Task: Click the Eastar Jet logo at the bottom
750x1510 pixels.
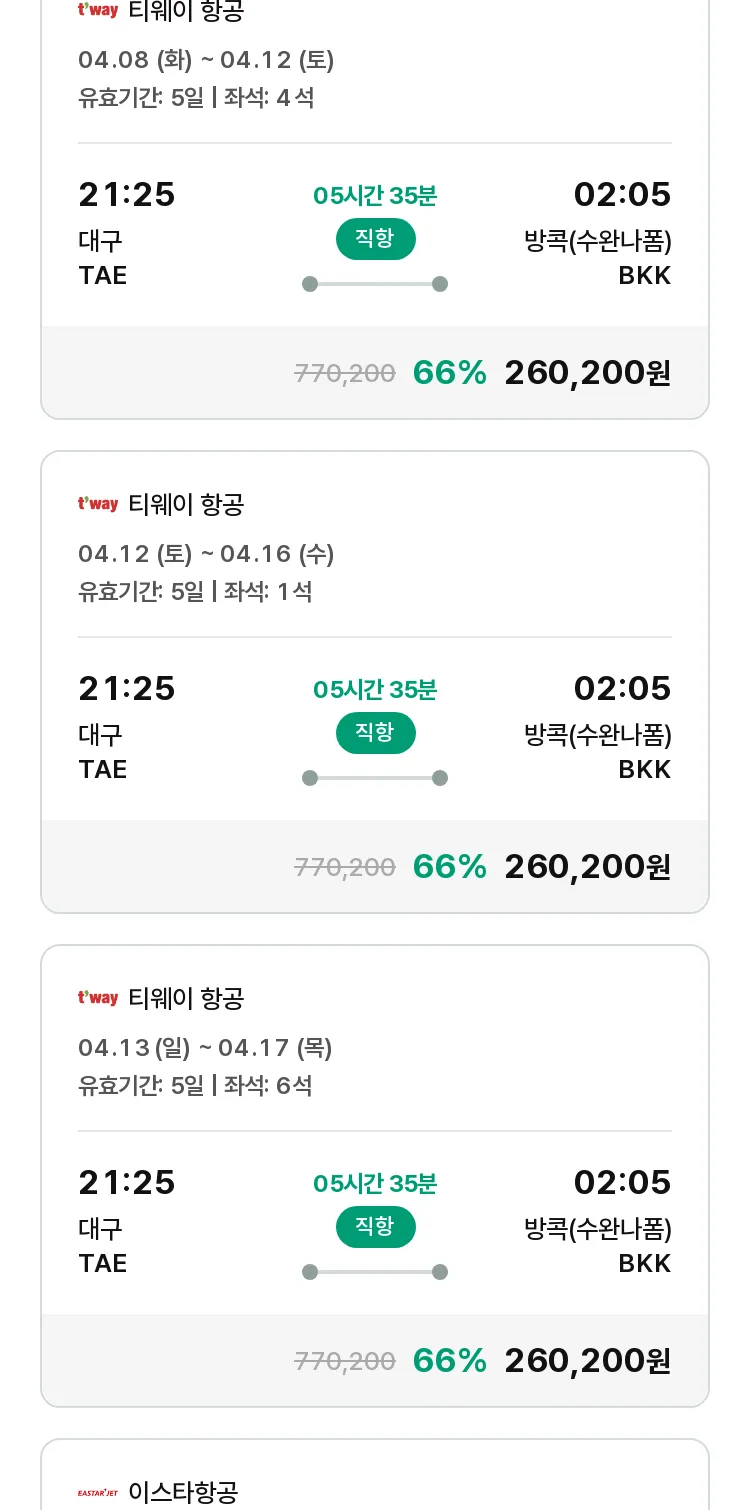Action: (x=98, y=1493)
